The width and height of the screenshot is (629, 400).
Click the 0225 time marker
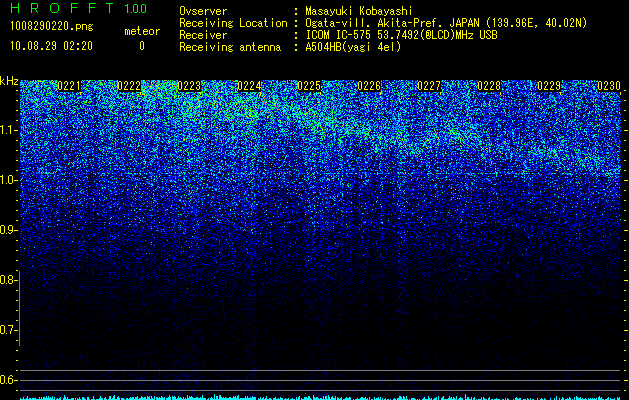(309, 86)
